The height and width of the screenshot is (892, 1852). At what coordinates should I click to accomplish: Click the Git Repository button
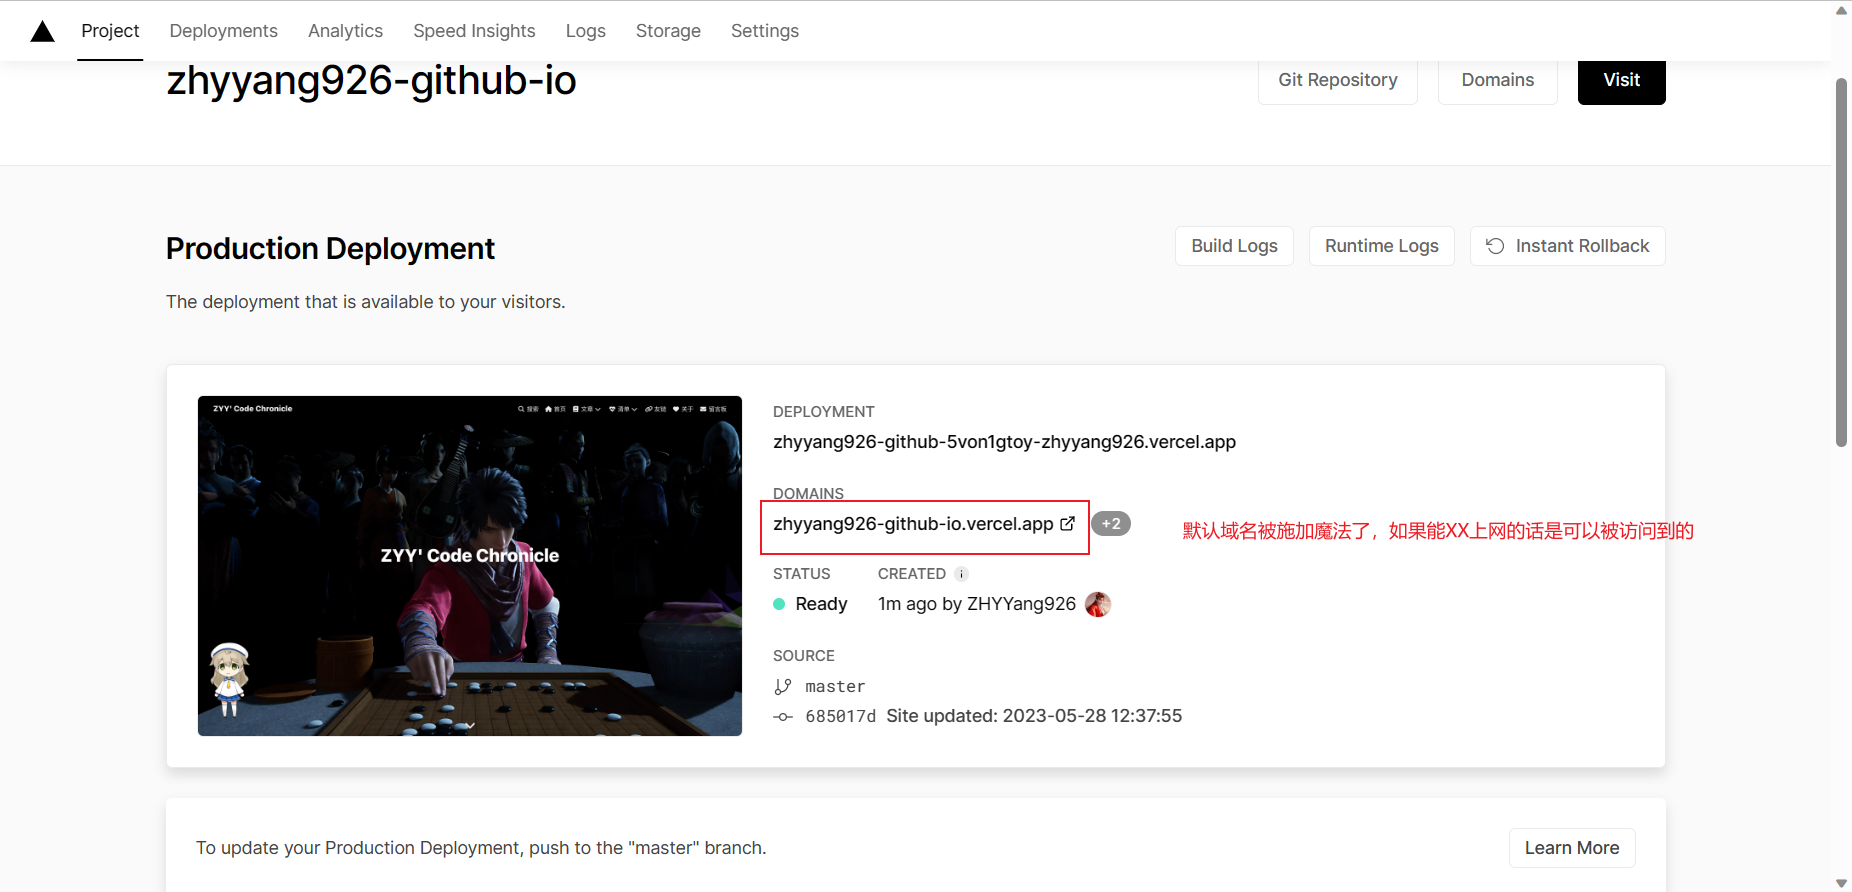[1337, 80]
